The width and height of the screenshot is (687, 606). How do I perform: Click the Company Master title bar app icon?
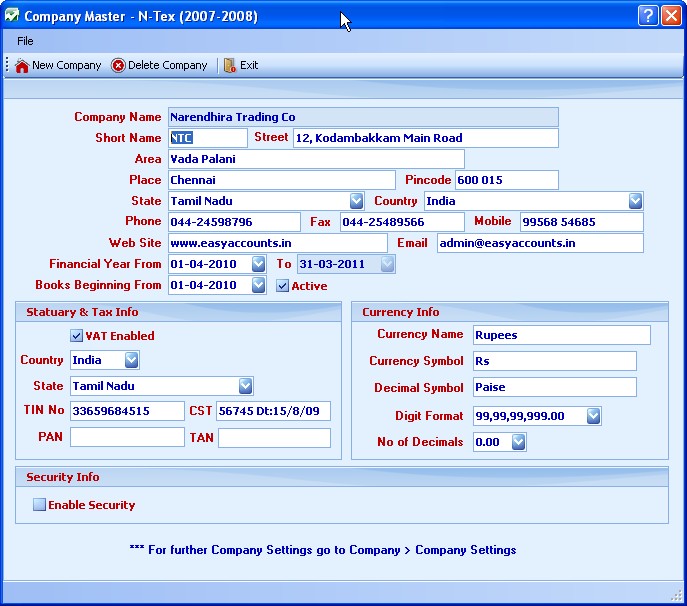coord(11,15)
